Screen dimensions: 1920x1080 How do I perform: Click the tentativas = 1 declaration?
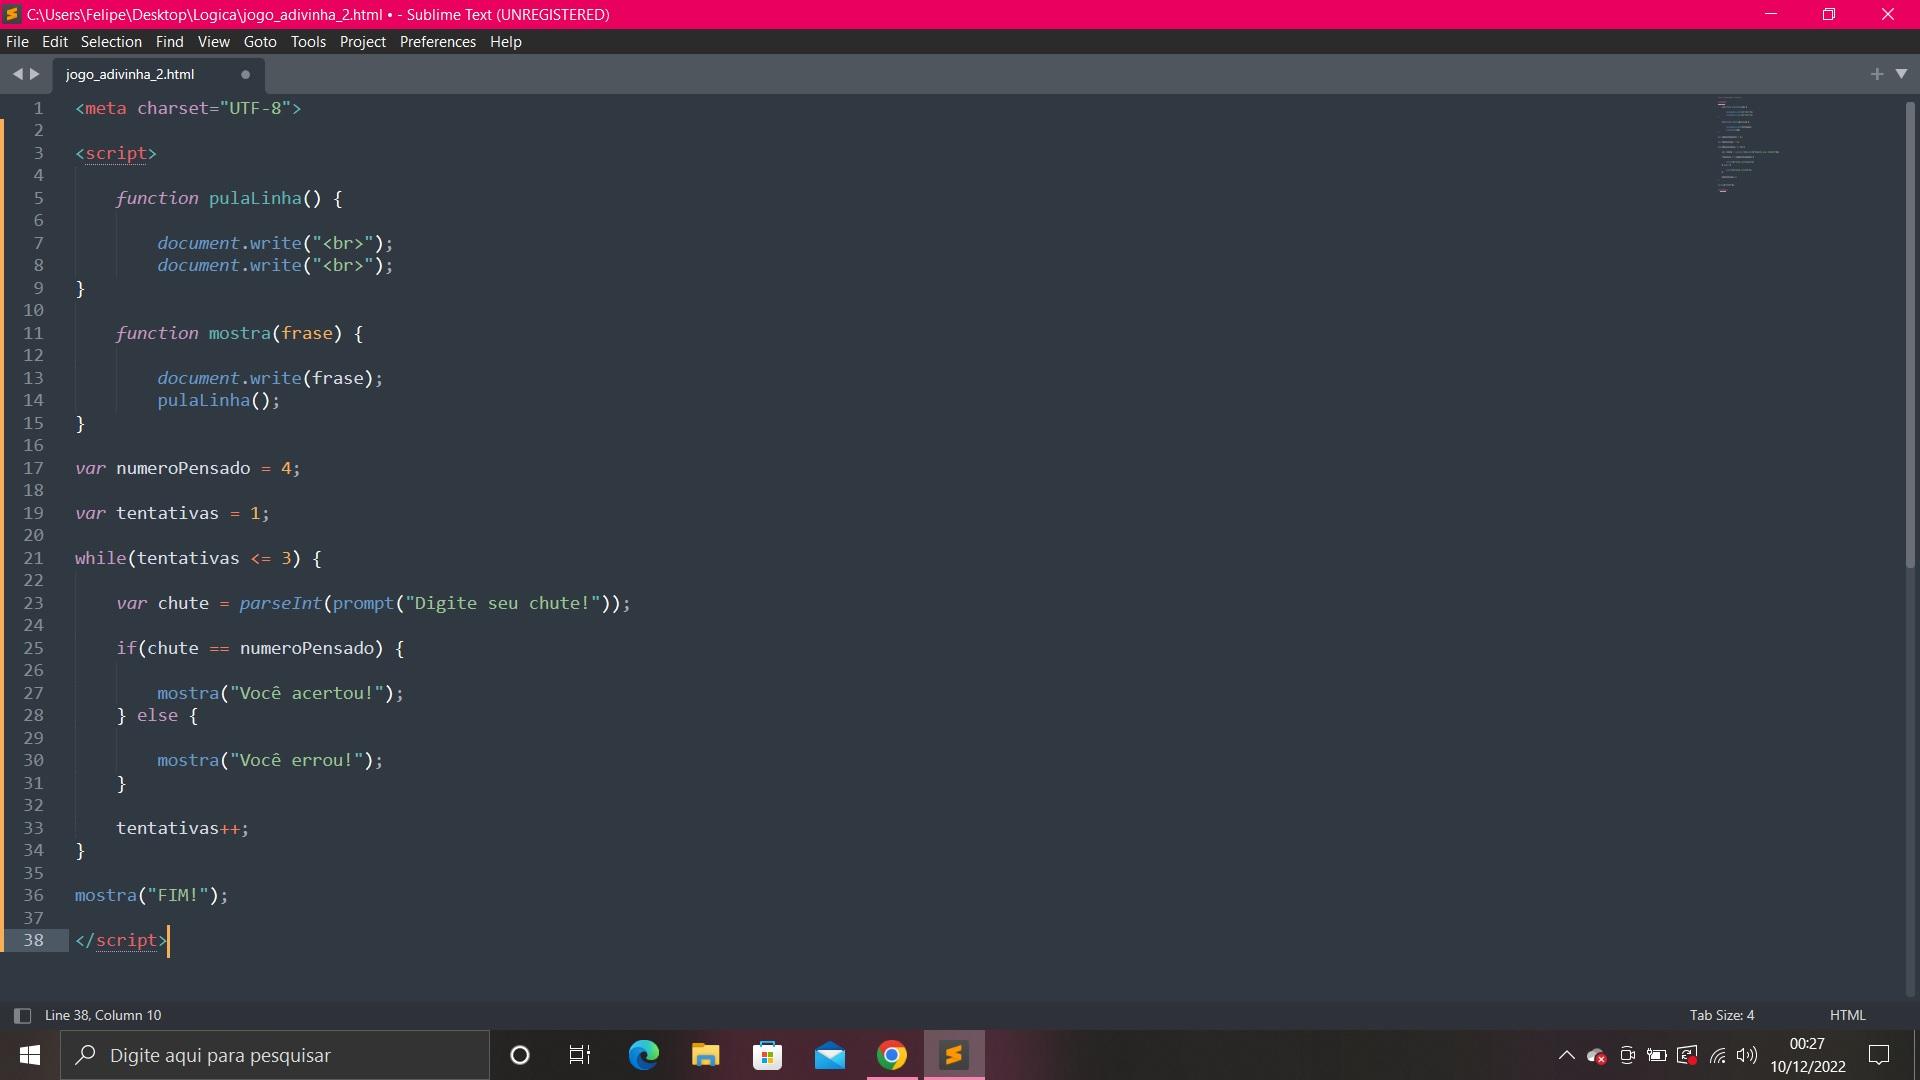(x=172, y=513)
